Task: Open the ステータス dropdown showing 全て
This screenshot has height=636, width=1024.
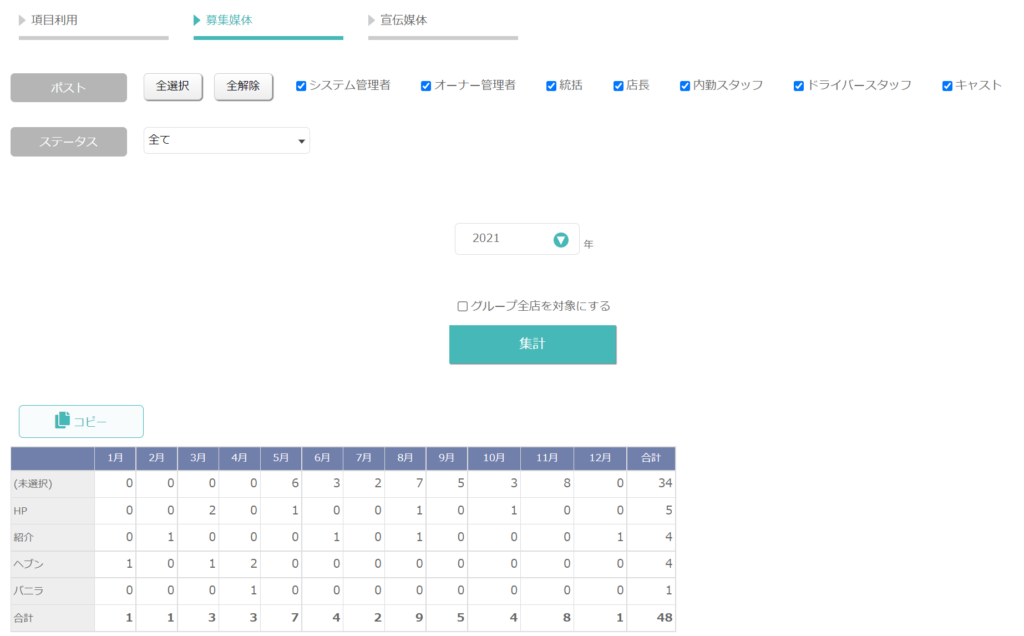Action: [x=227, y=140]
